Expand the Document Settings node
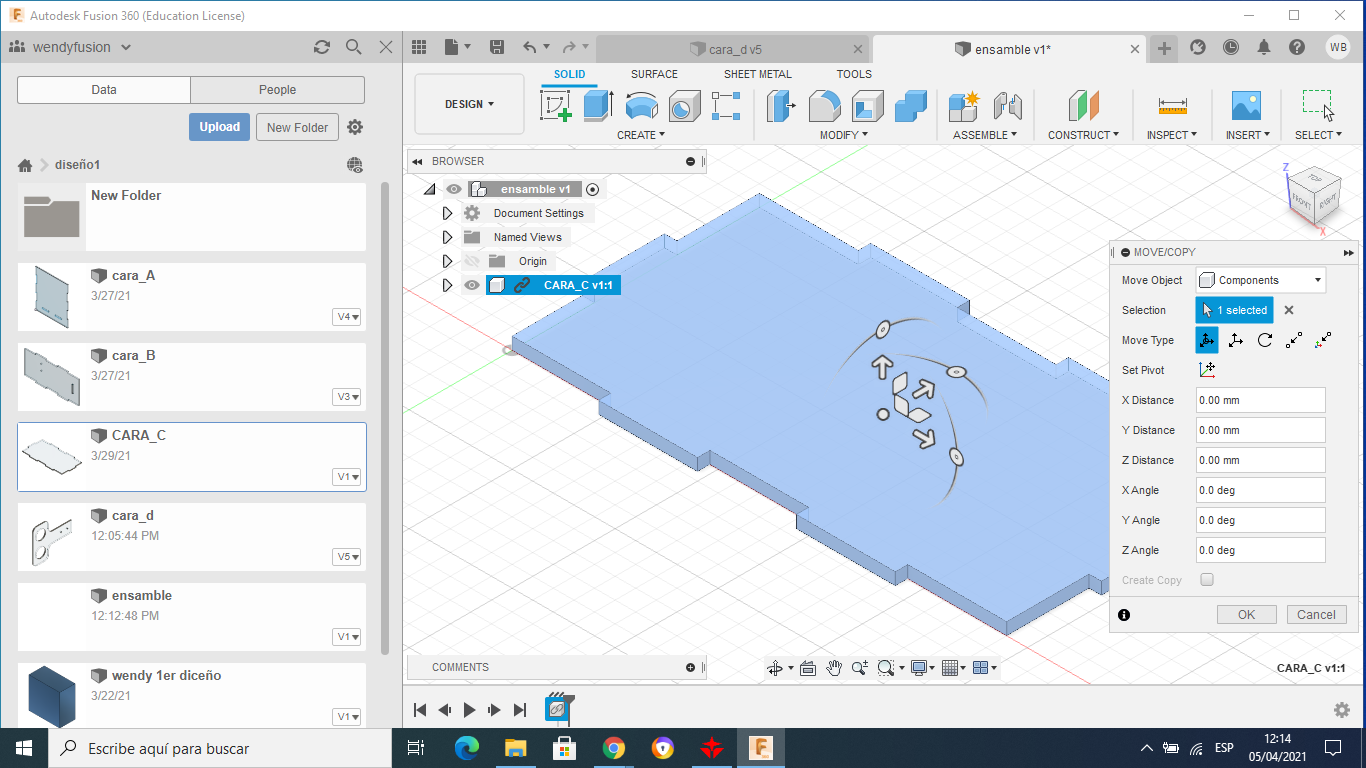Viewport: 1366px width, 768px height. pos(447,213)
